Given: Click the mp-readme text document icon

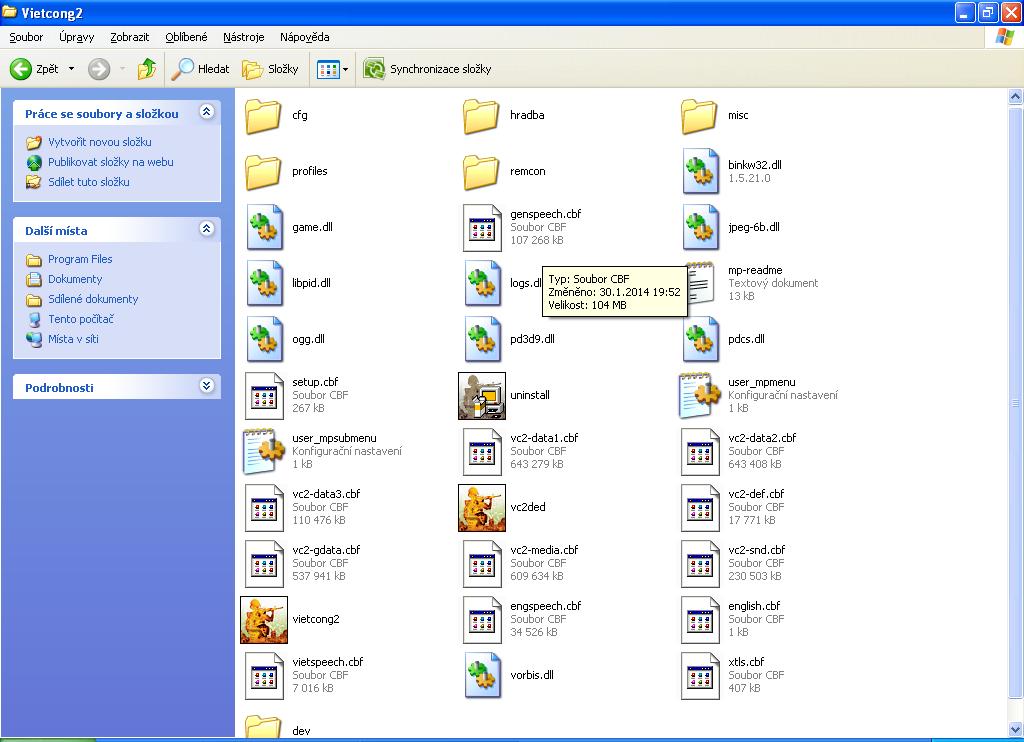Looking at the screenshot, I should (700, 283).
